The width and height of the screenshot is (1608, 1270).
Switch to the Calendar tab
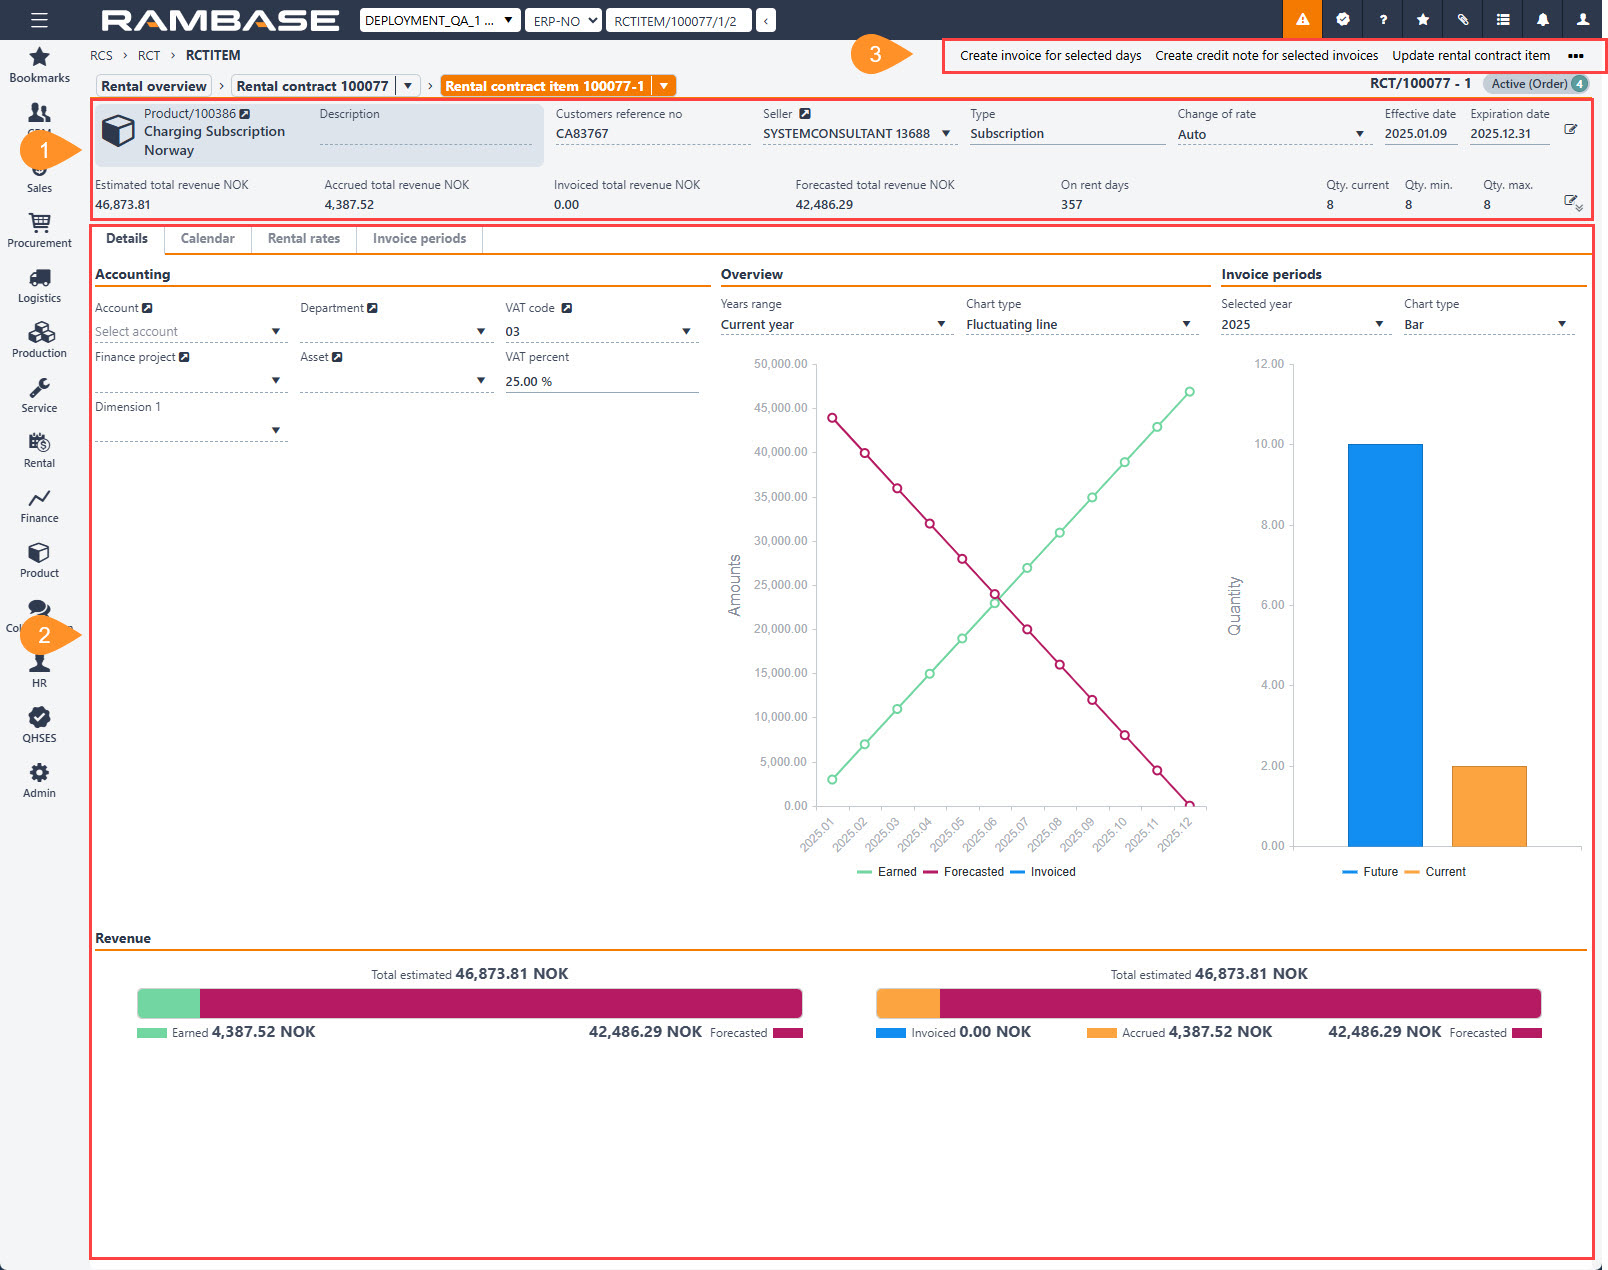click(x=207, y=239)
